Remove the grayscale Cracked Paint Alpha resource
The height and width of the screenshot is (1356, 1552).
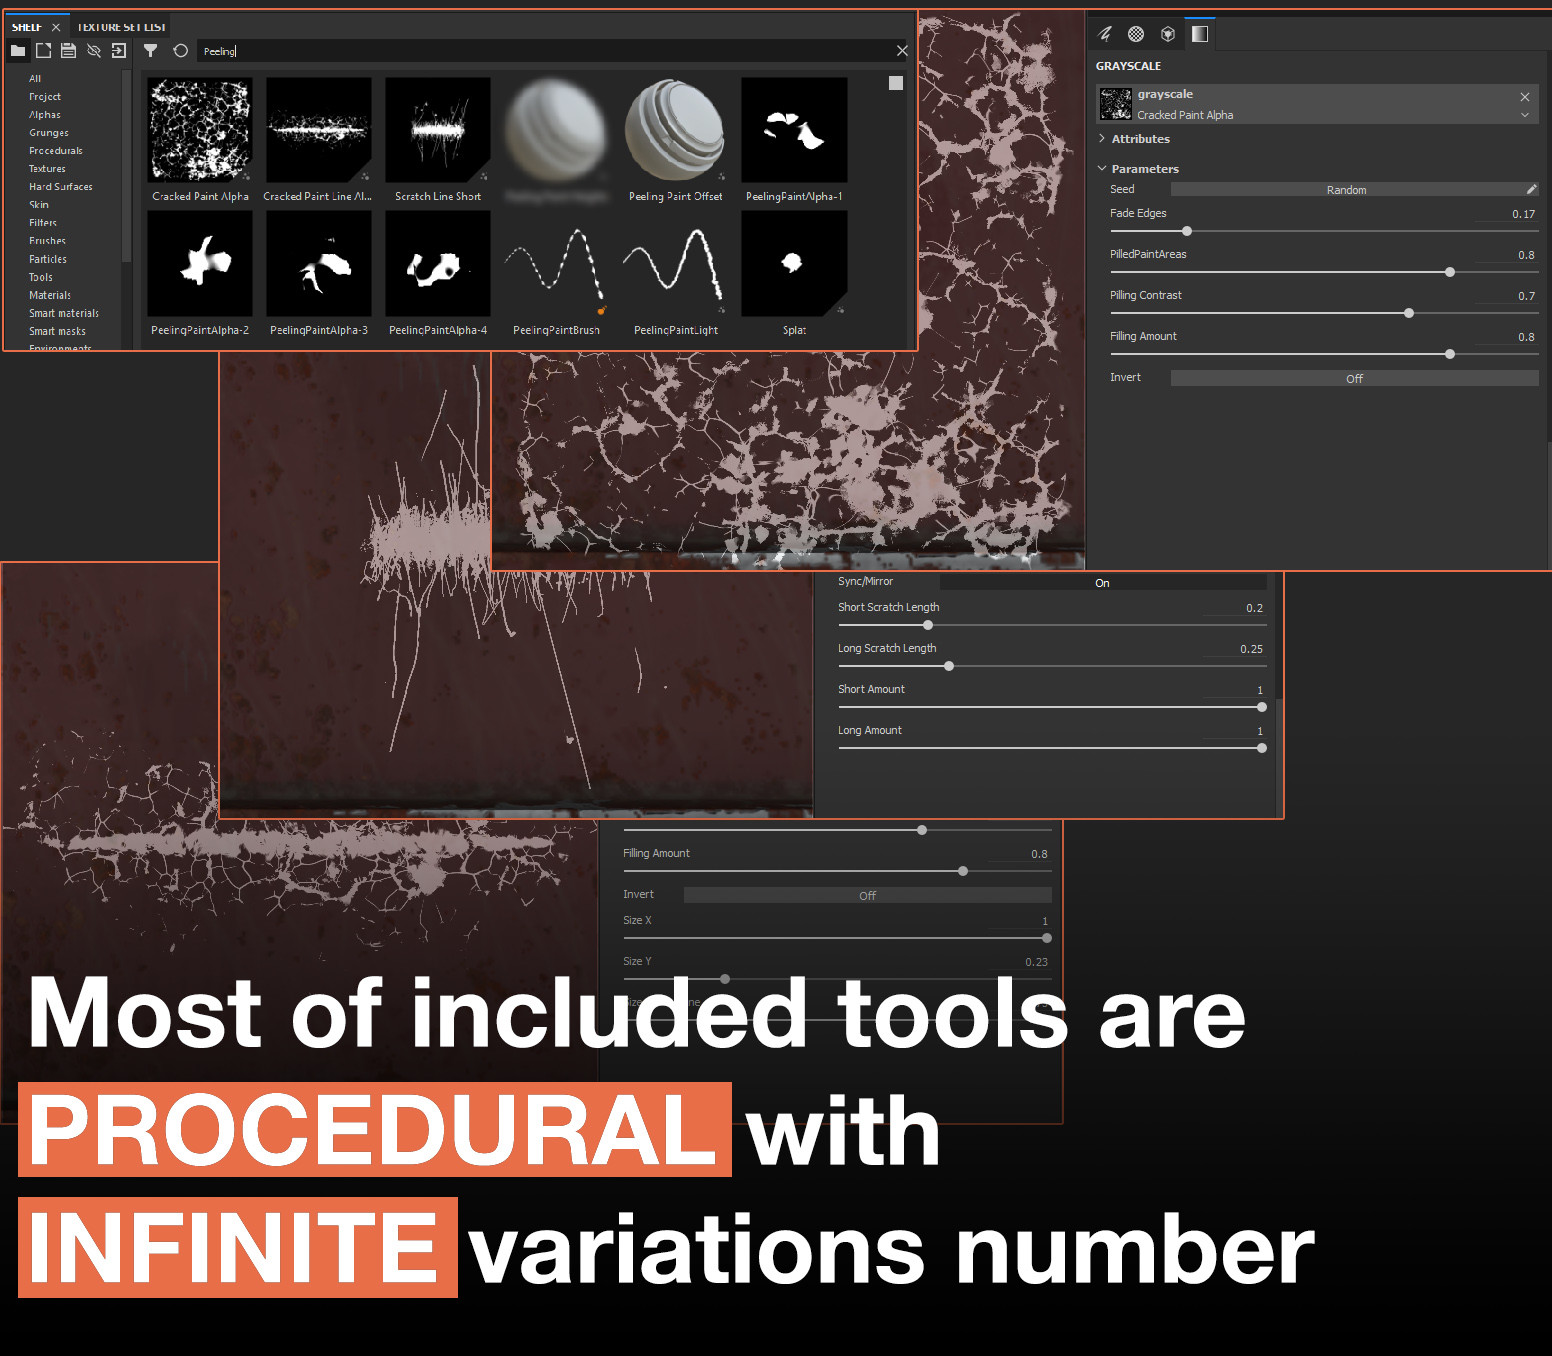click(x=1525, y=97)
